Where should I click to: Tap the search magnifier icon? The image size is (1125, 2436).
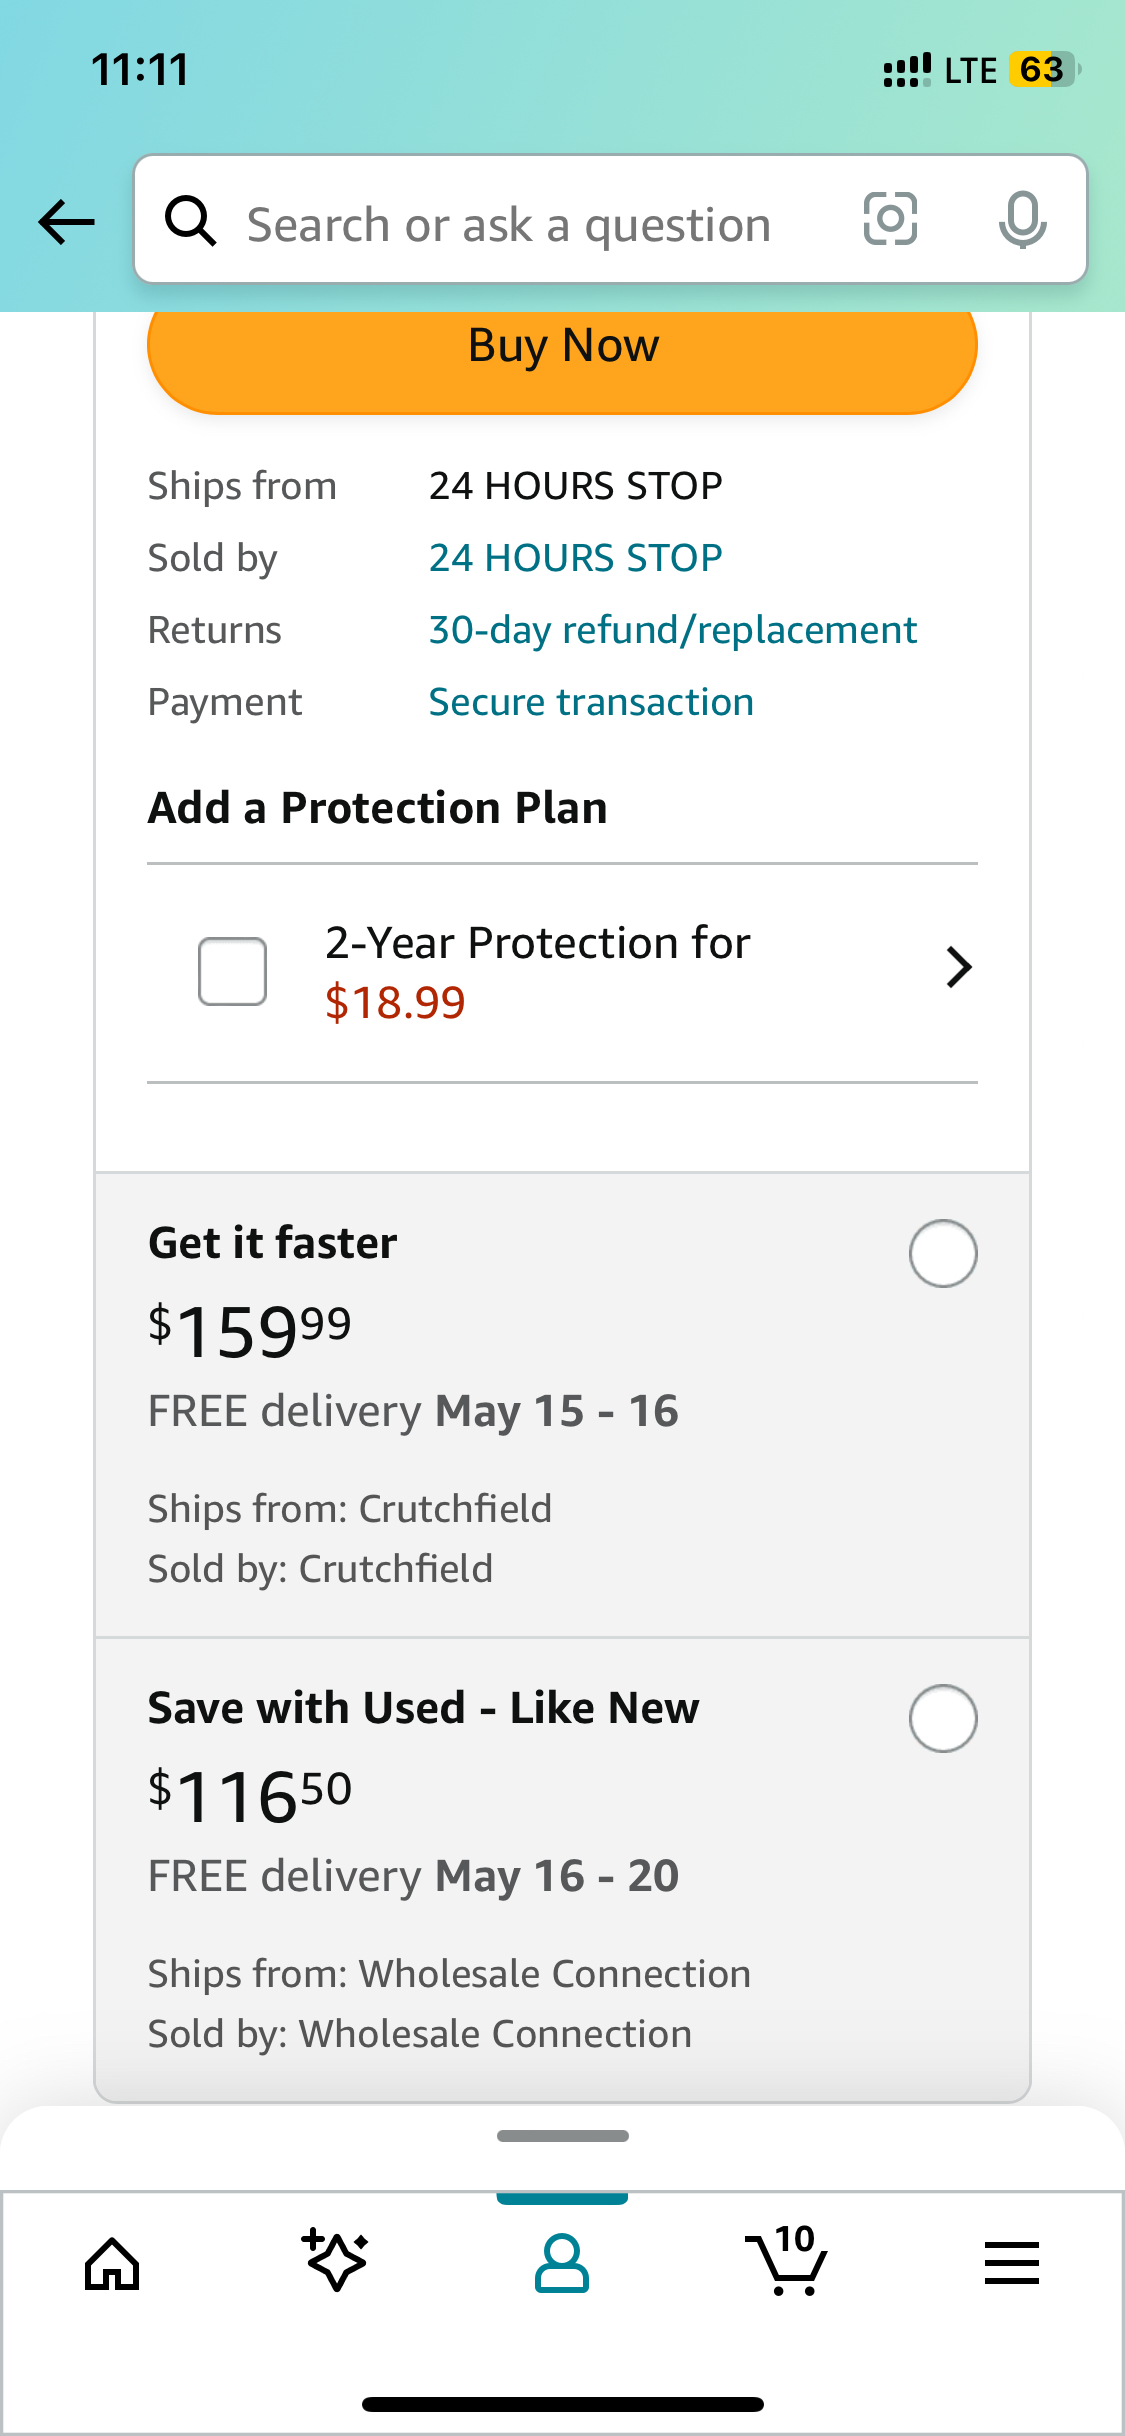[x=190, y=221]
